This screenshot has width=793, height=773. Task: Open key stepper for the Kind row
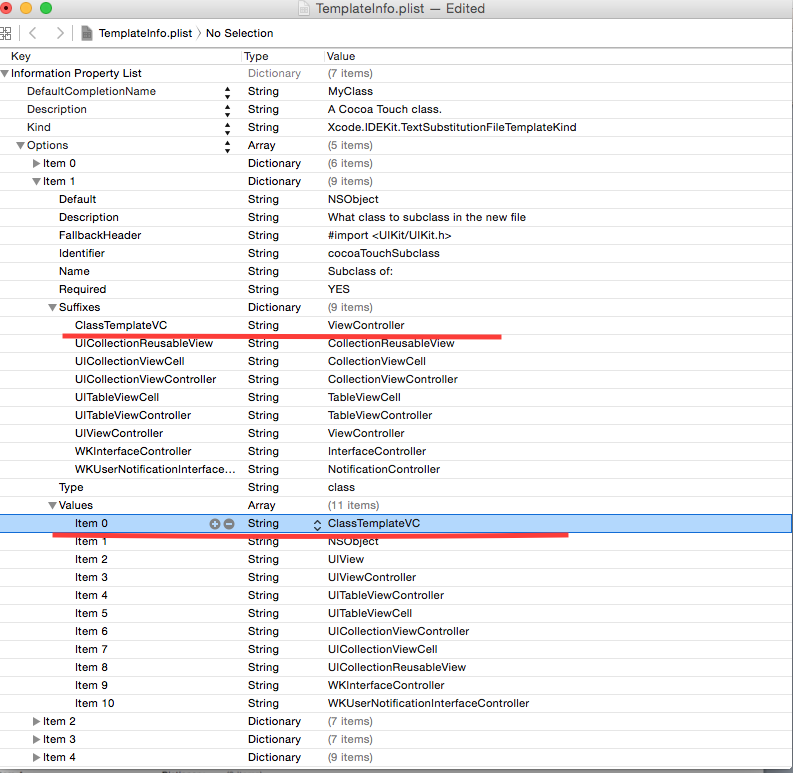(228, 128)
